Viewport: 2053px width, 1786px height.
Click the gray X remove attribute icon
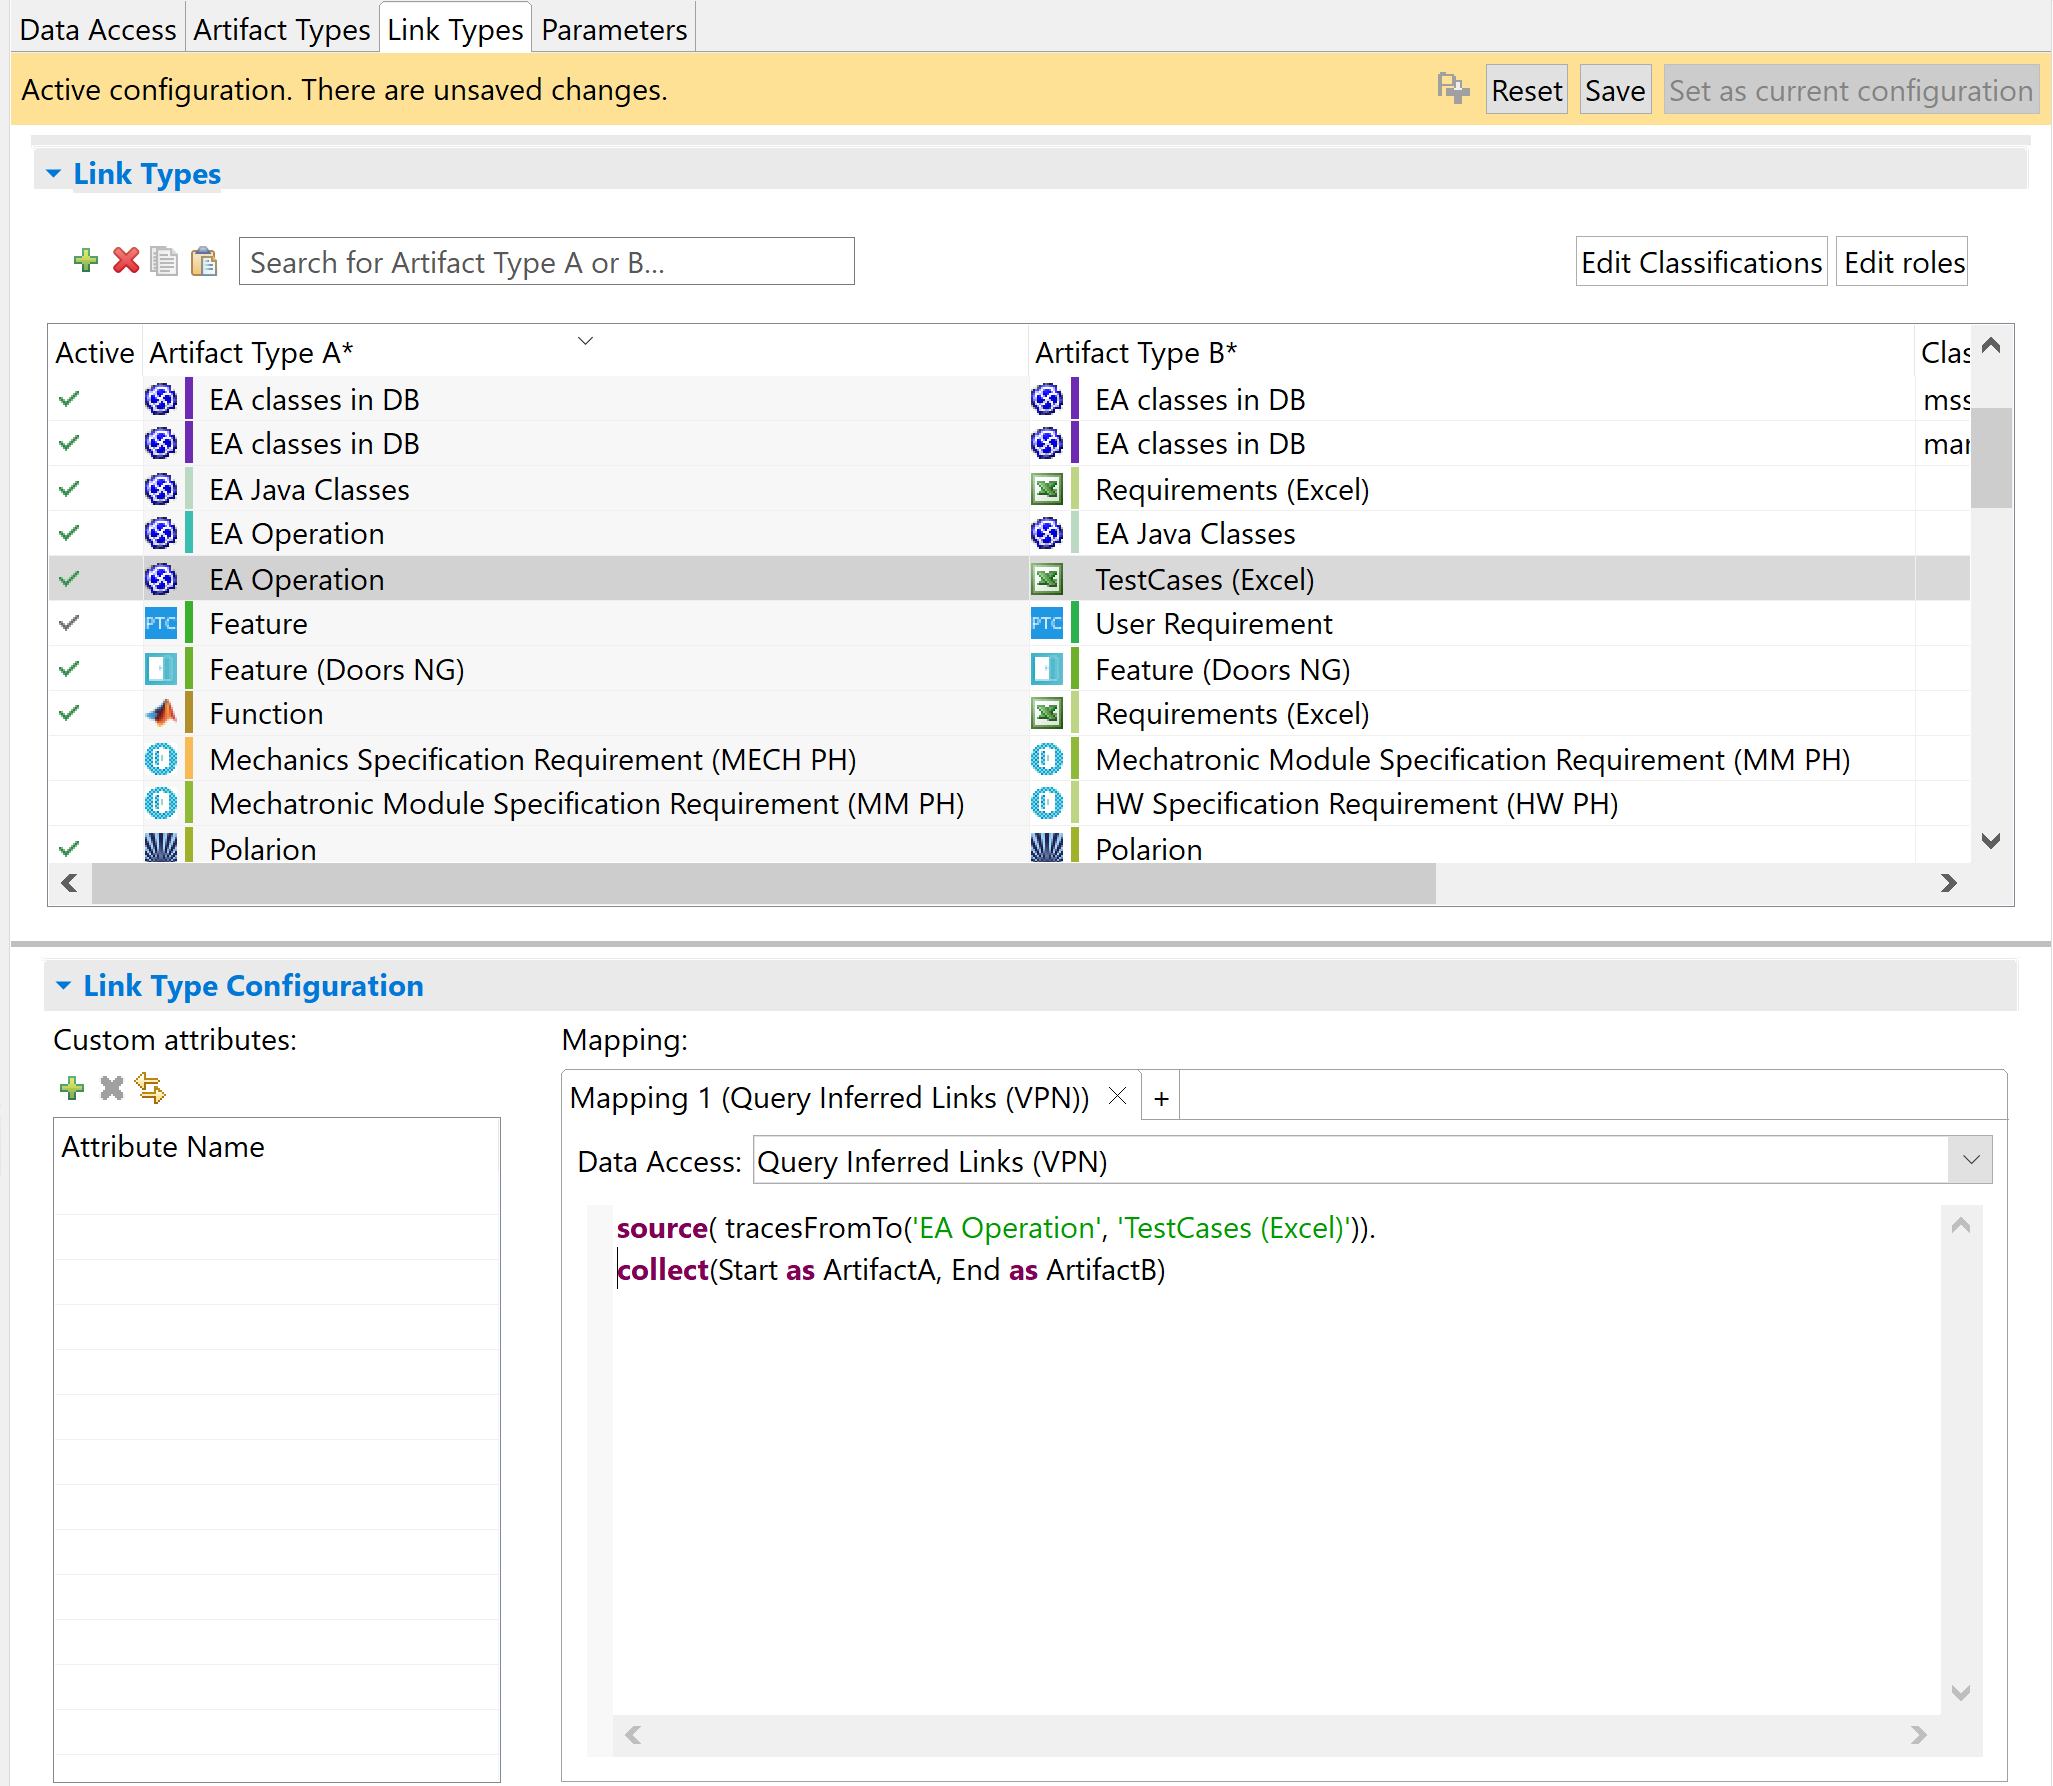coord(112,1088)
